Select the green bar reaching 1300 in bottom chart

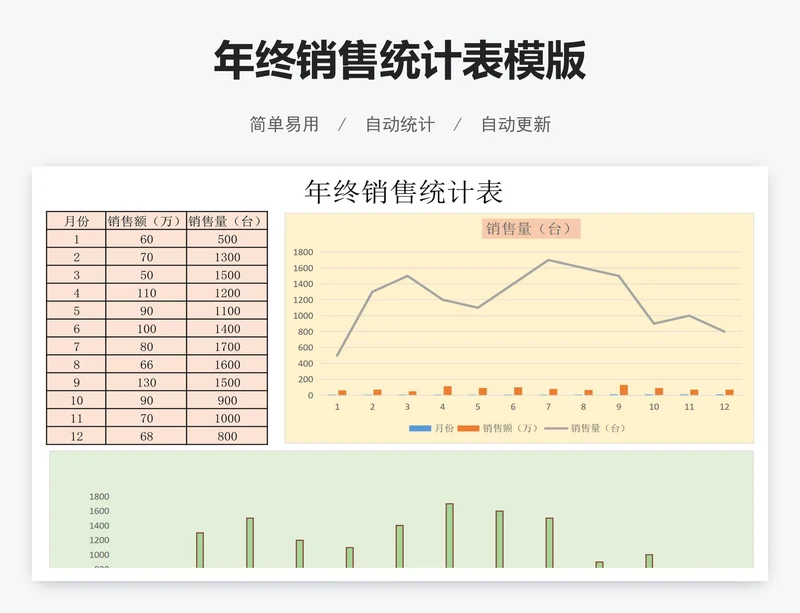(x=200, y=550)
